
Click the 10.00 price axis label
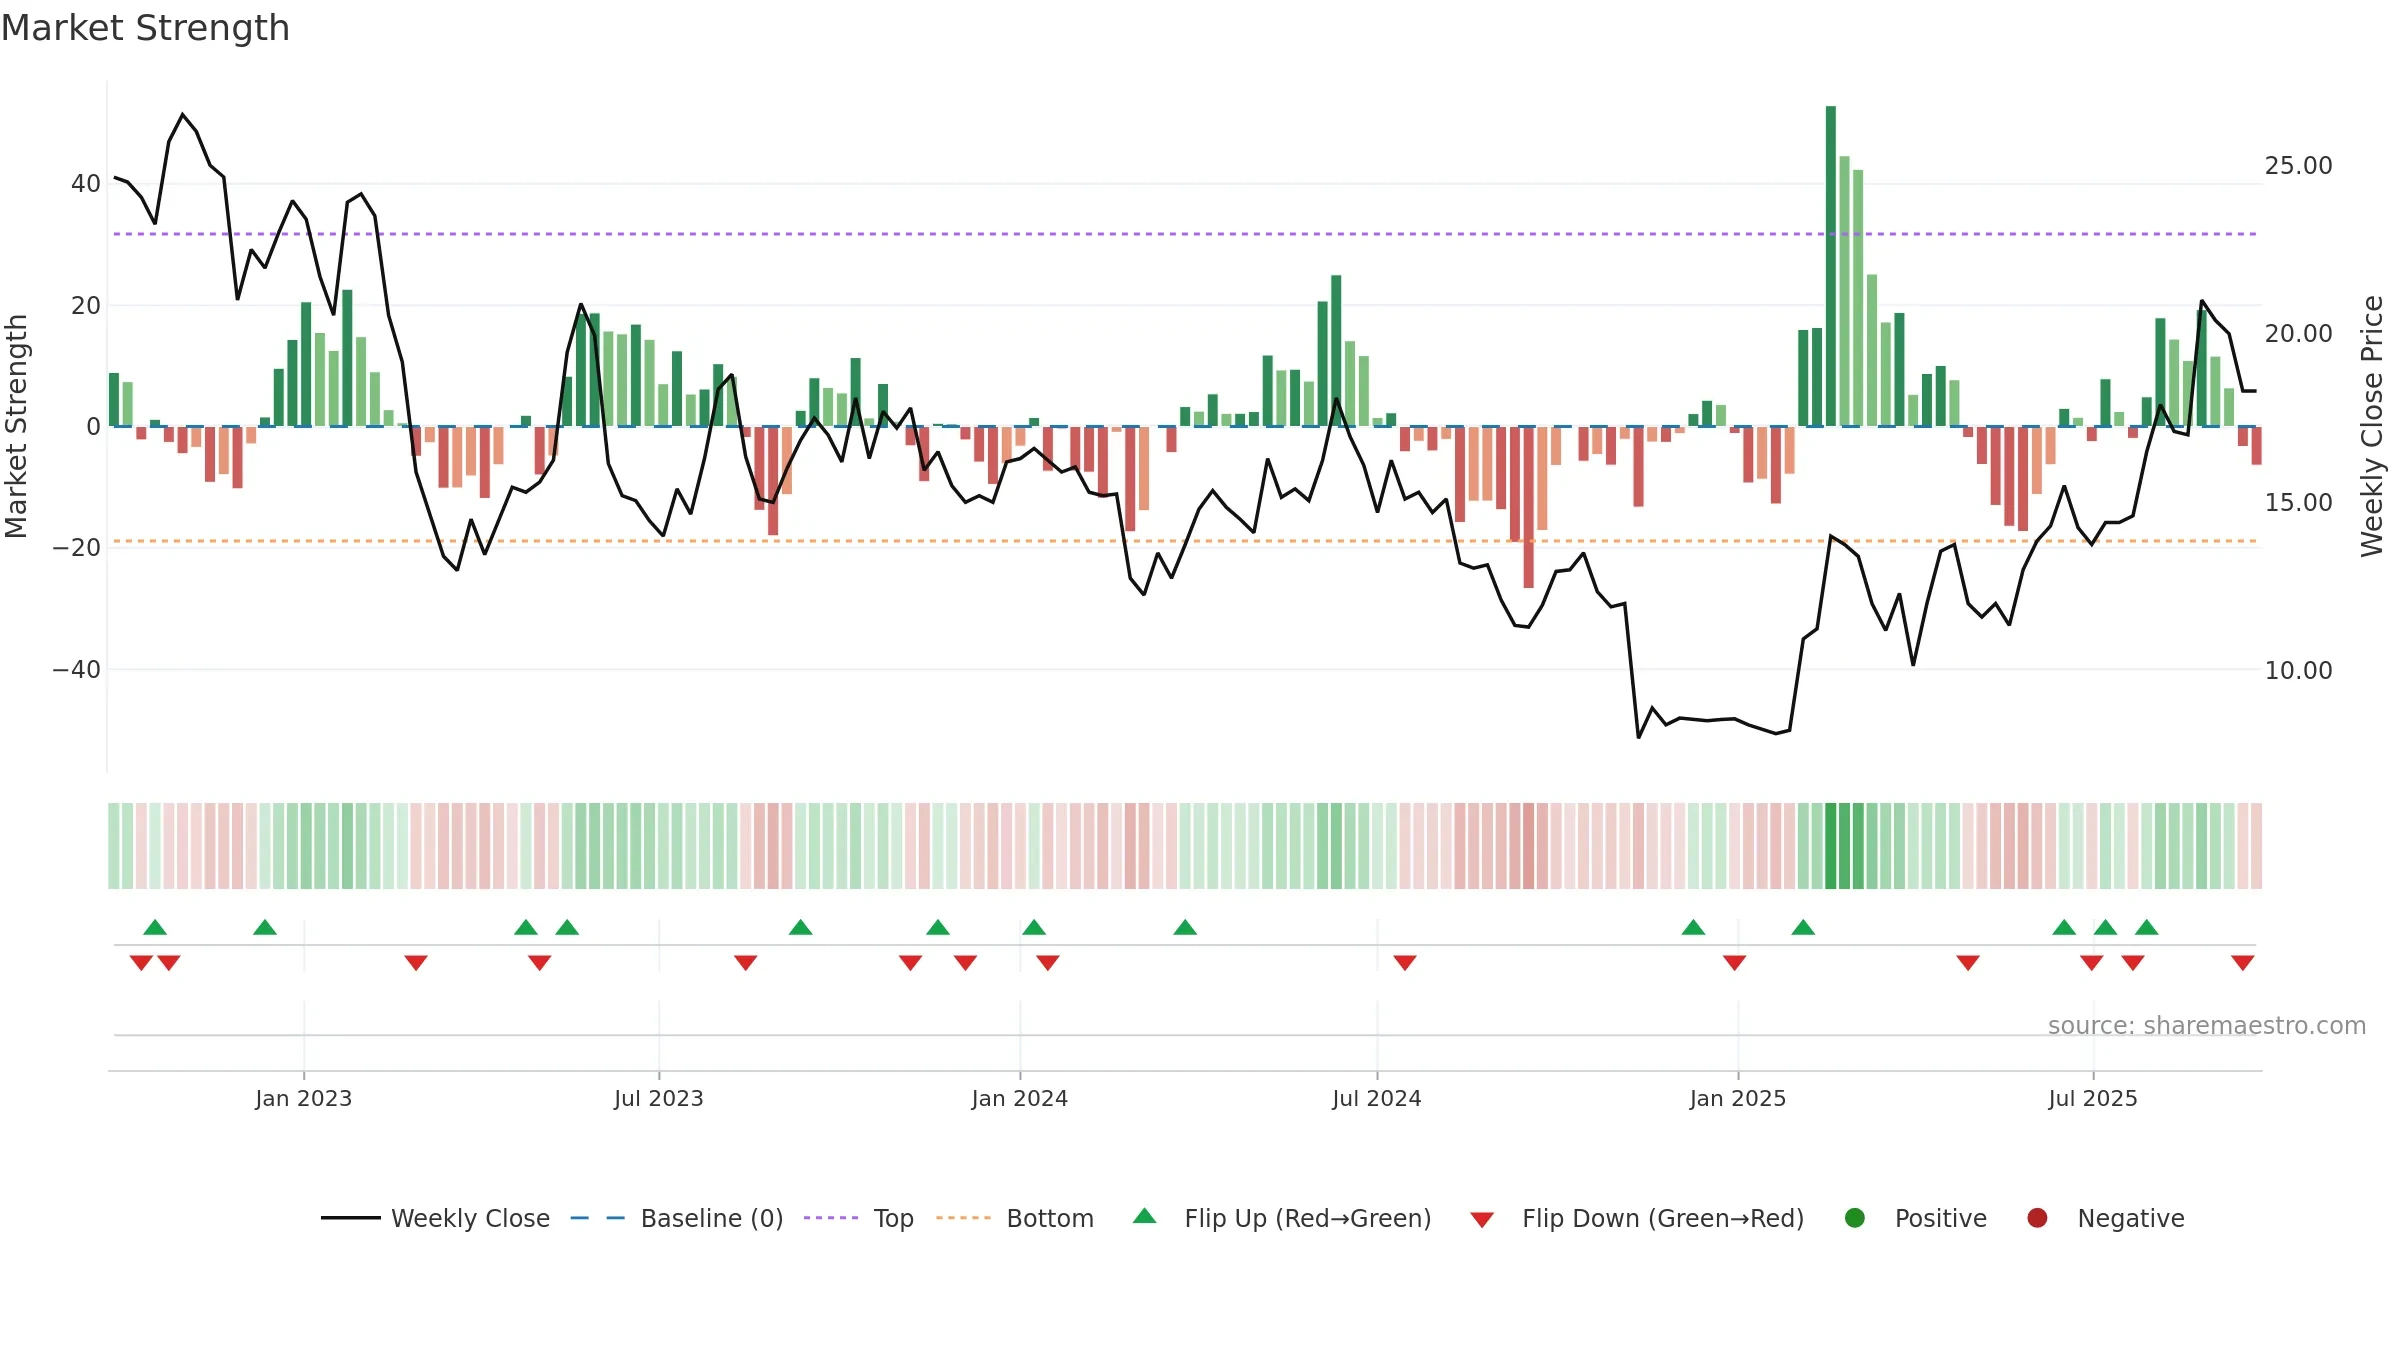point(2298,670)
